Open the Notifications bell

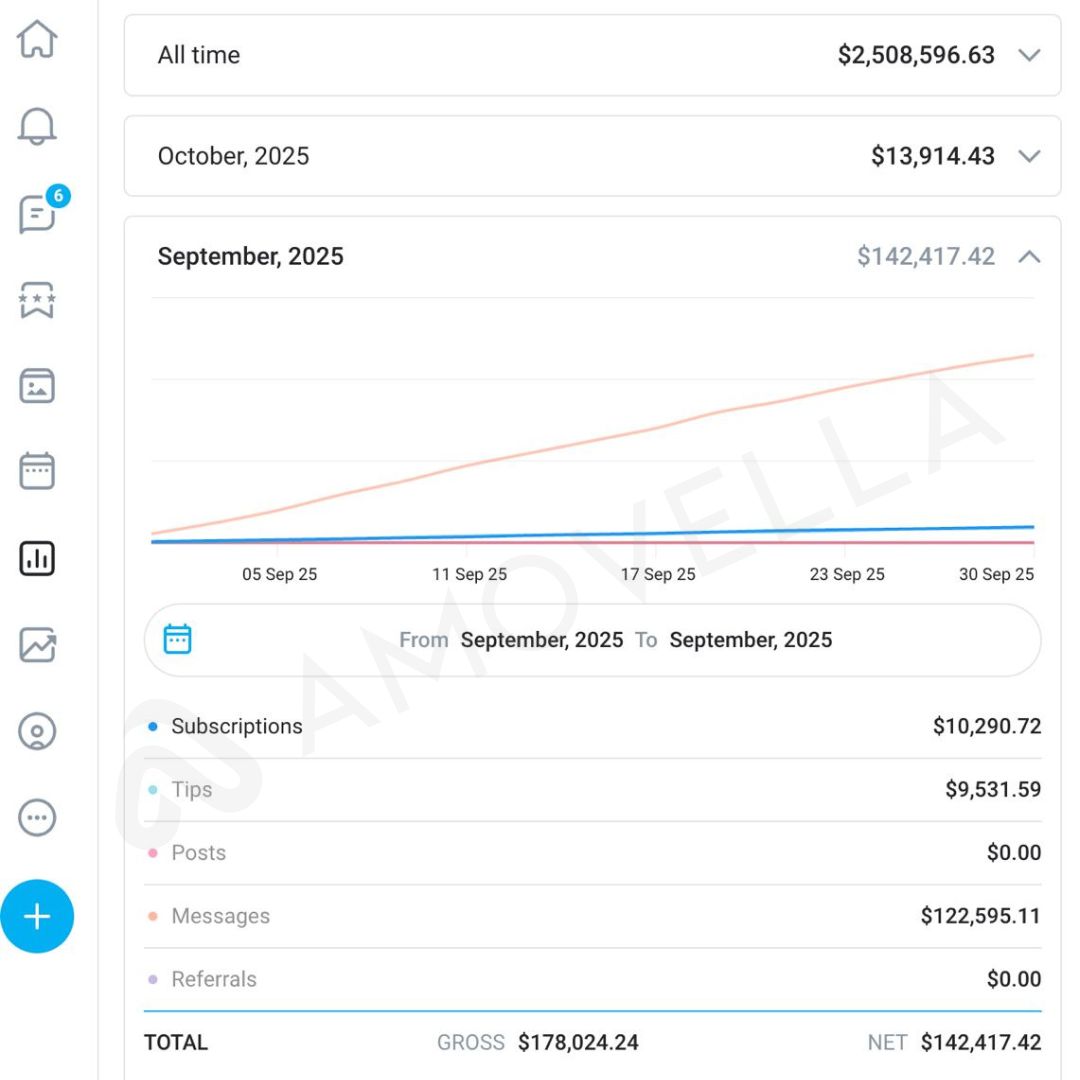click(x=37, y=127)
